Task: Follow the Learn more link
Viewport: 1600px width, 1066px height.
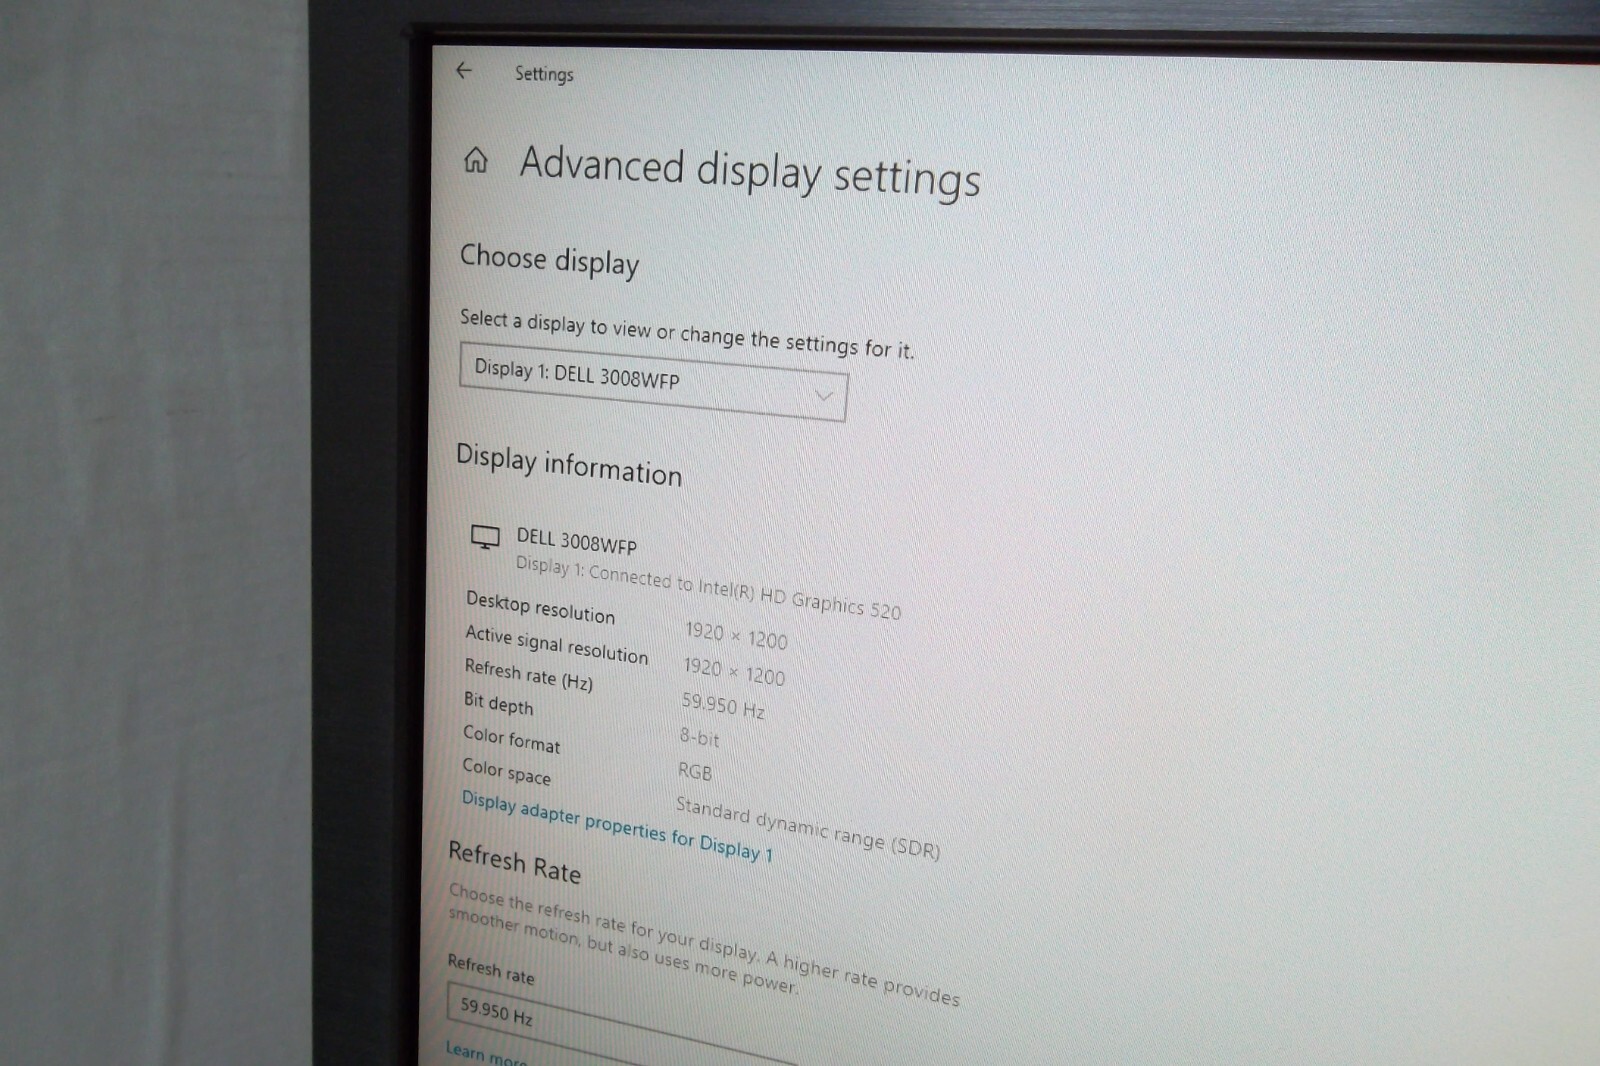Action: click(485, 1054)
